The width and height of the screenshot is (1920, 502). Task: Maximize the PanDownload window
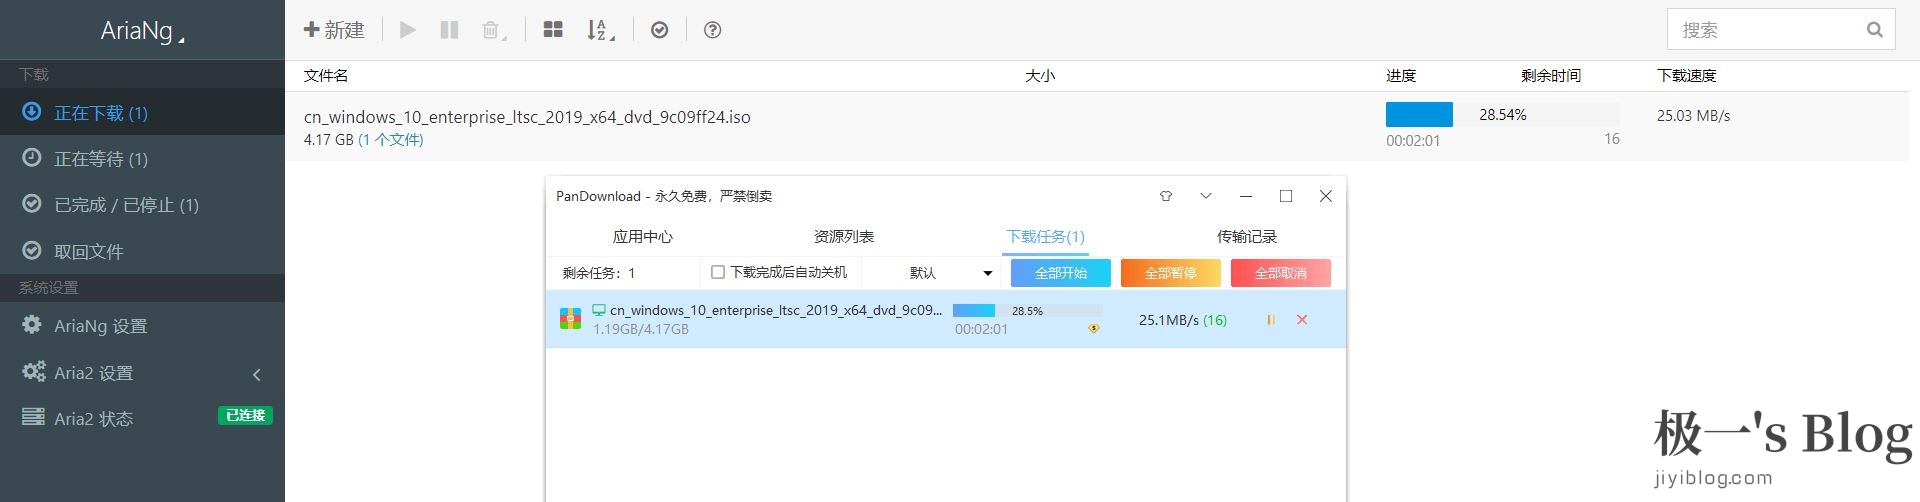[x=1286, y=196]
